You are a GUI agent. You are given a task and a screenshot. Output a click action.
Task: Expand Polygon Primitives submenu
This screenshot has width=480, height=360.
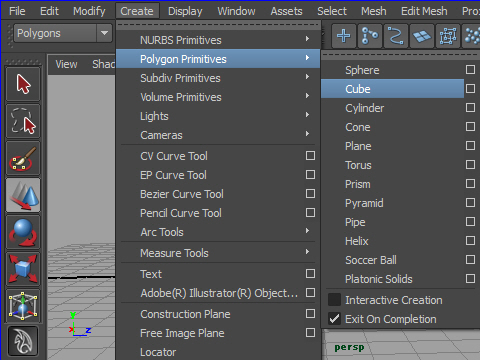coord(218,59)
